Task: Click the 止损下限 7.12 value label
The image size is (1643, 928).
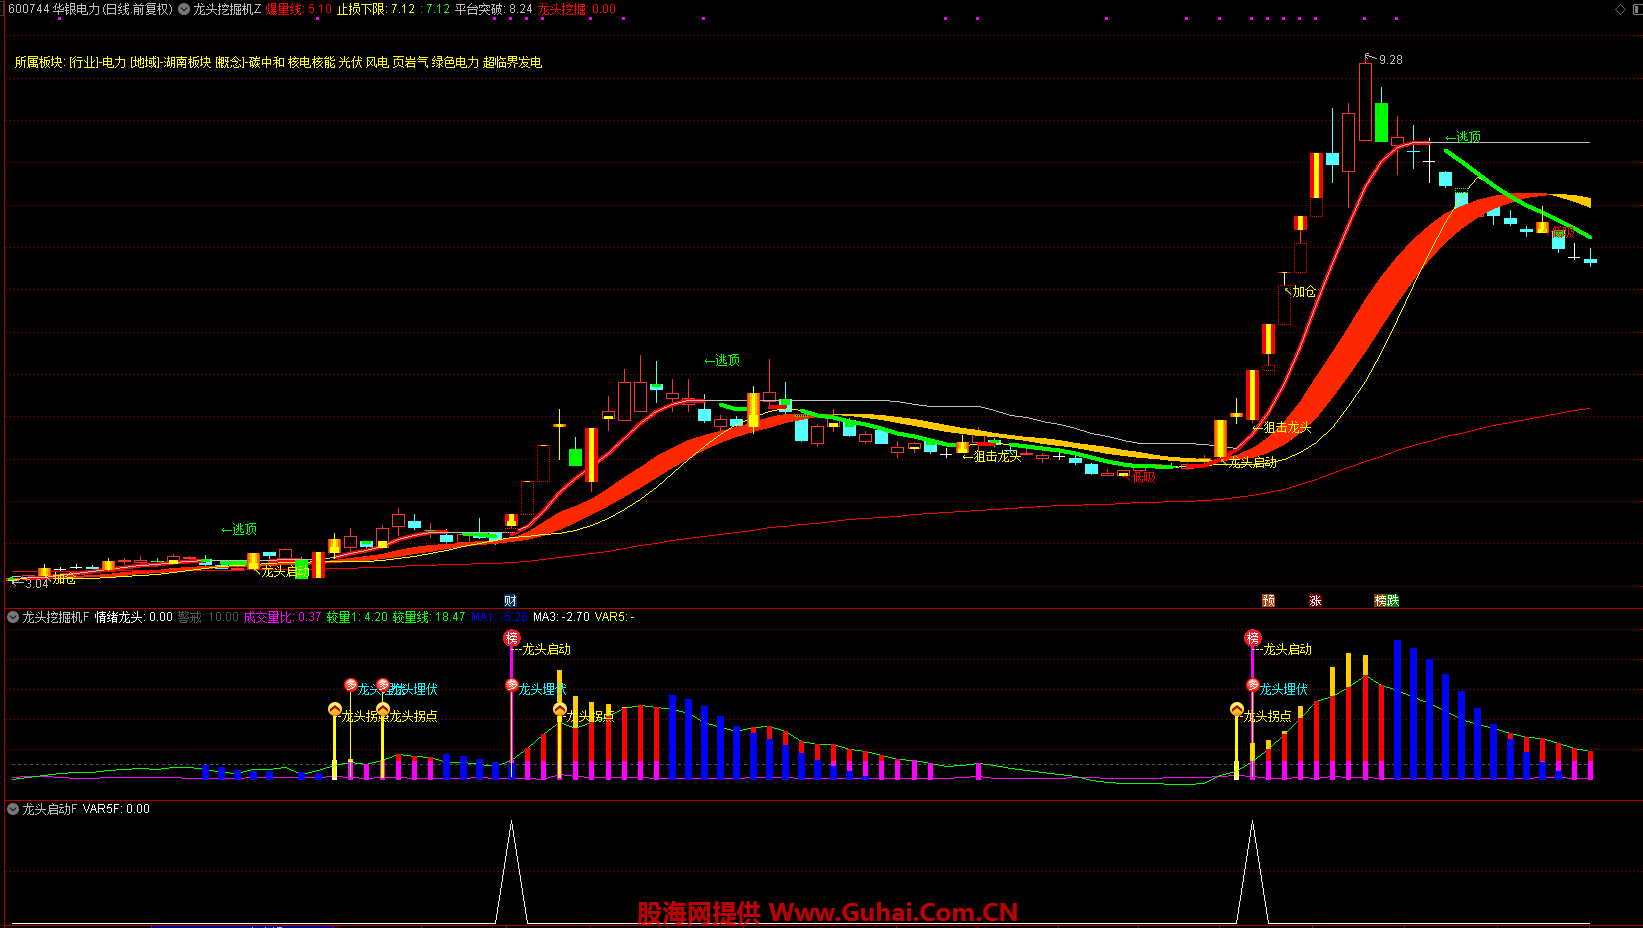Action: (376, 9)
